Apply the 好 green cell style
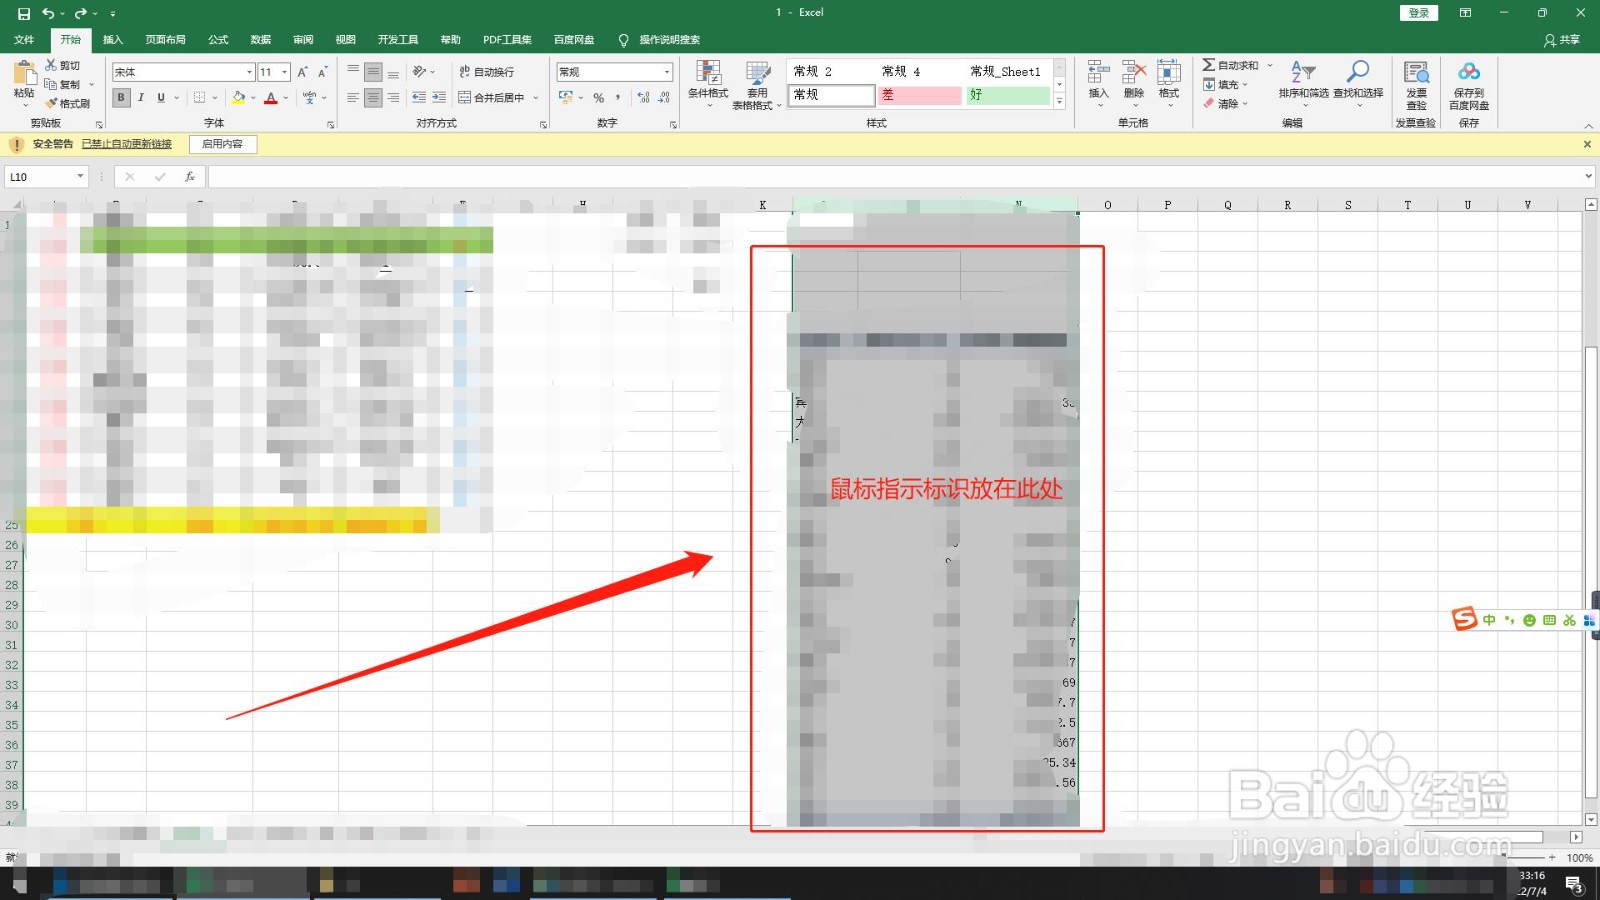The image size is (1600, 900). pyautogui.click(x=1008, y=95)
